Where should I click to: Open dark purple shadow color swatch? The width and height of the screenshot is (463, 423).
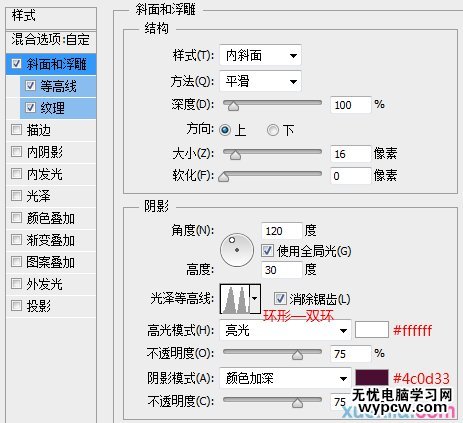click(372, 377)
